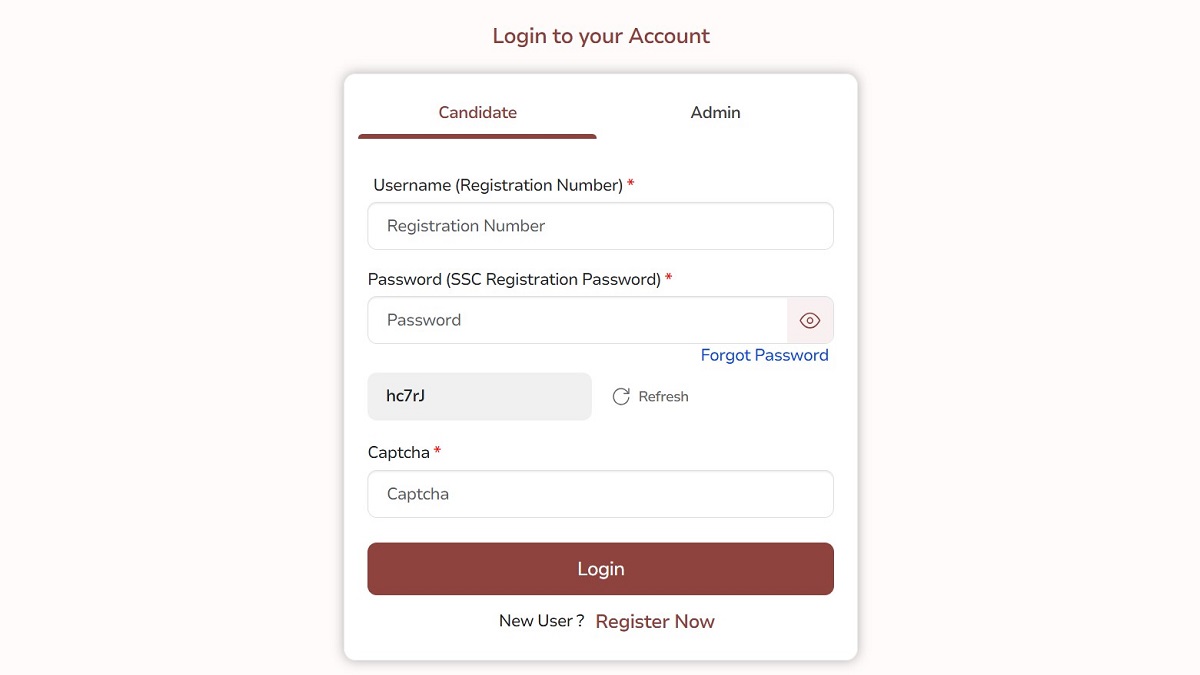Select the Captcha entry field
Screen dimensions: 1200x675
click(x=600, y=494)
